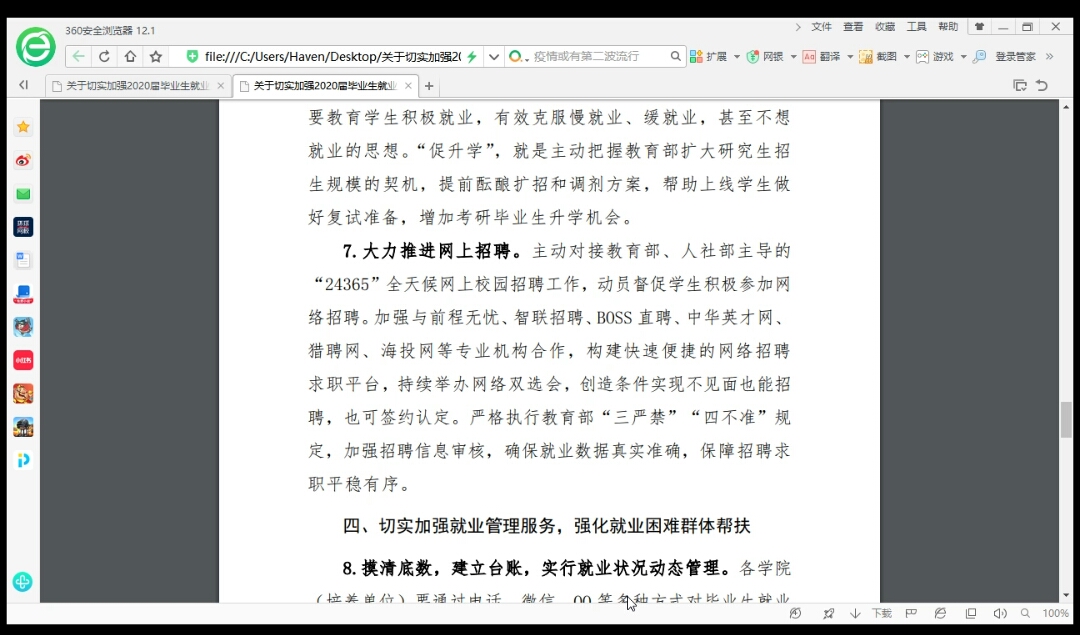Open a new tab with the plus button
This screenshot has width=1080, height=635.
(429, 86)
